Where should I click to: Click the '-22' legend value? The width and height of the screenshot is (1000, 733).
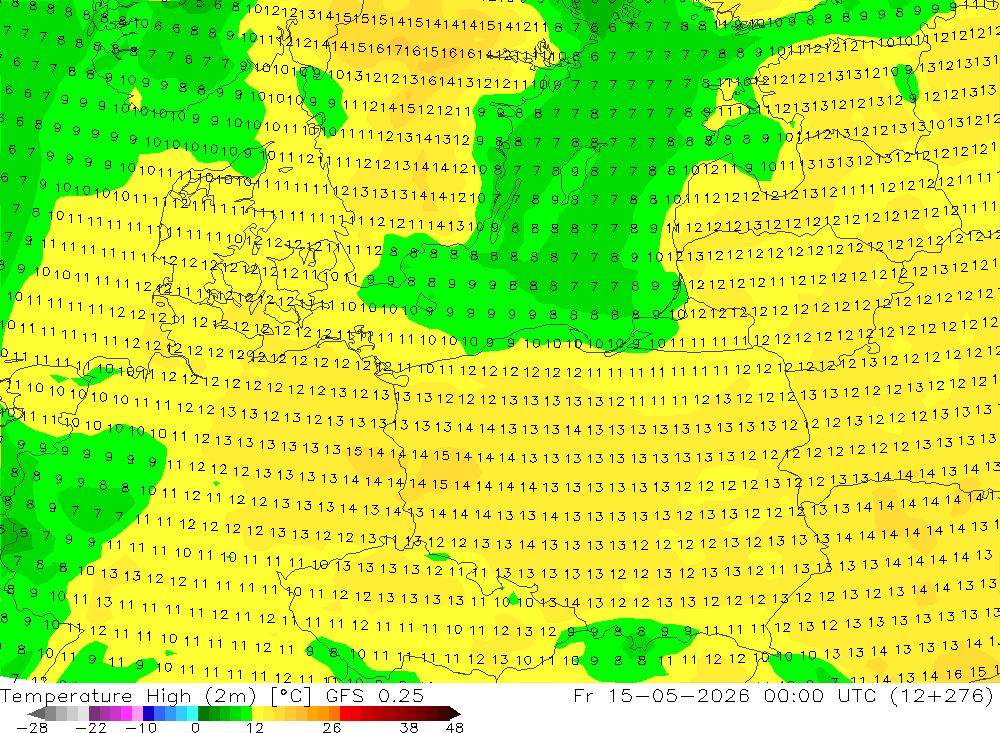[x=91, y=728]
